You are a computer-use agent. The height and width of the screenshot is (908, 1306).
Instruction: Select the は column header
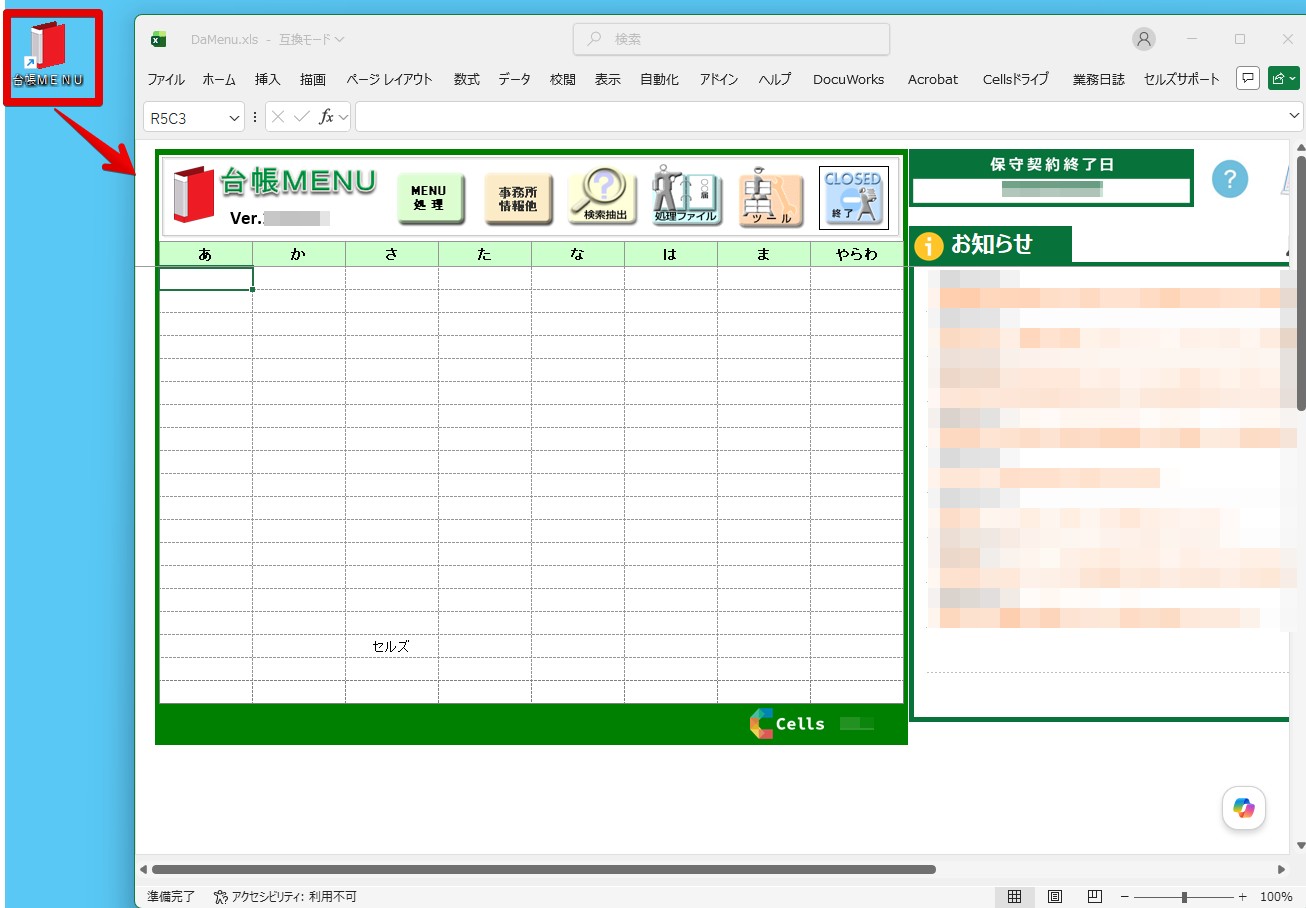pyautogui.click(x=671, y=254)
